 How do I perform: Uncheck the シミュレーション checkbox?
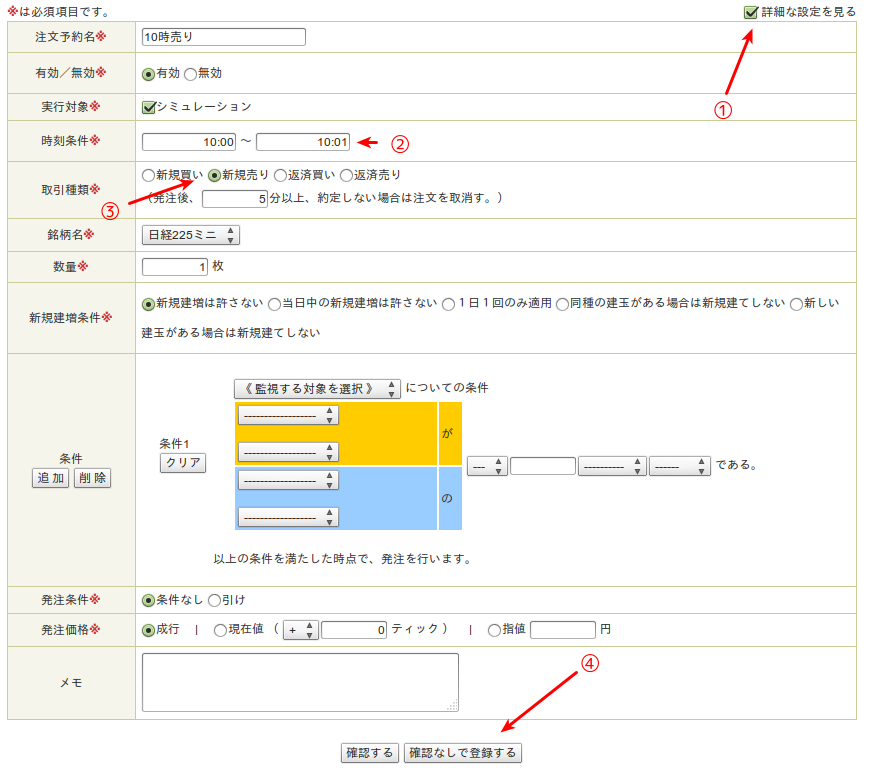(x=149, y=107)
